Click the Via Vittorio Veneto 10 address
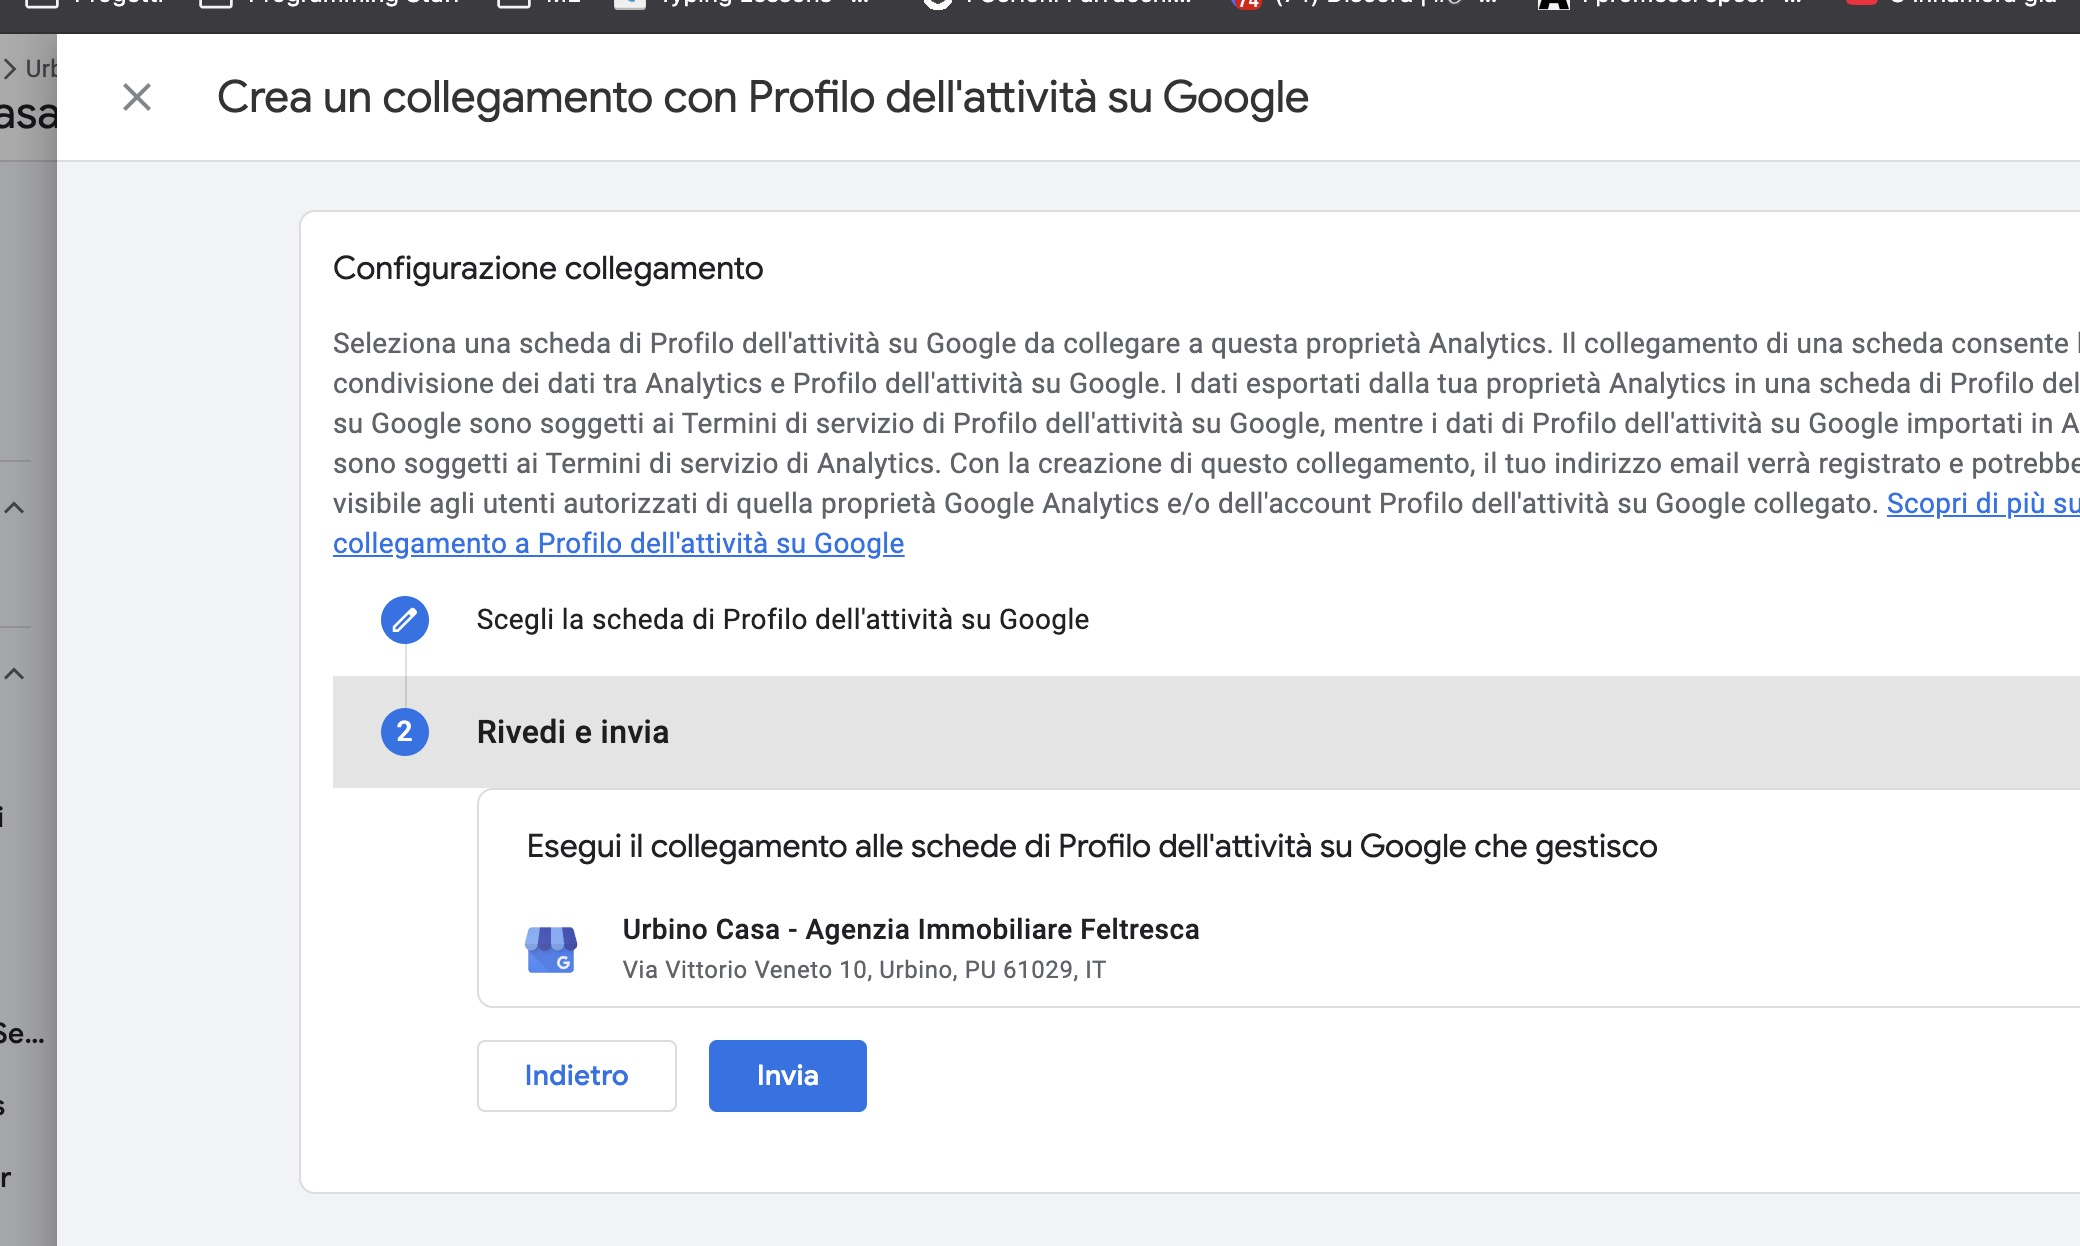 point(864,970)
